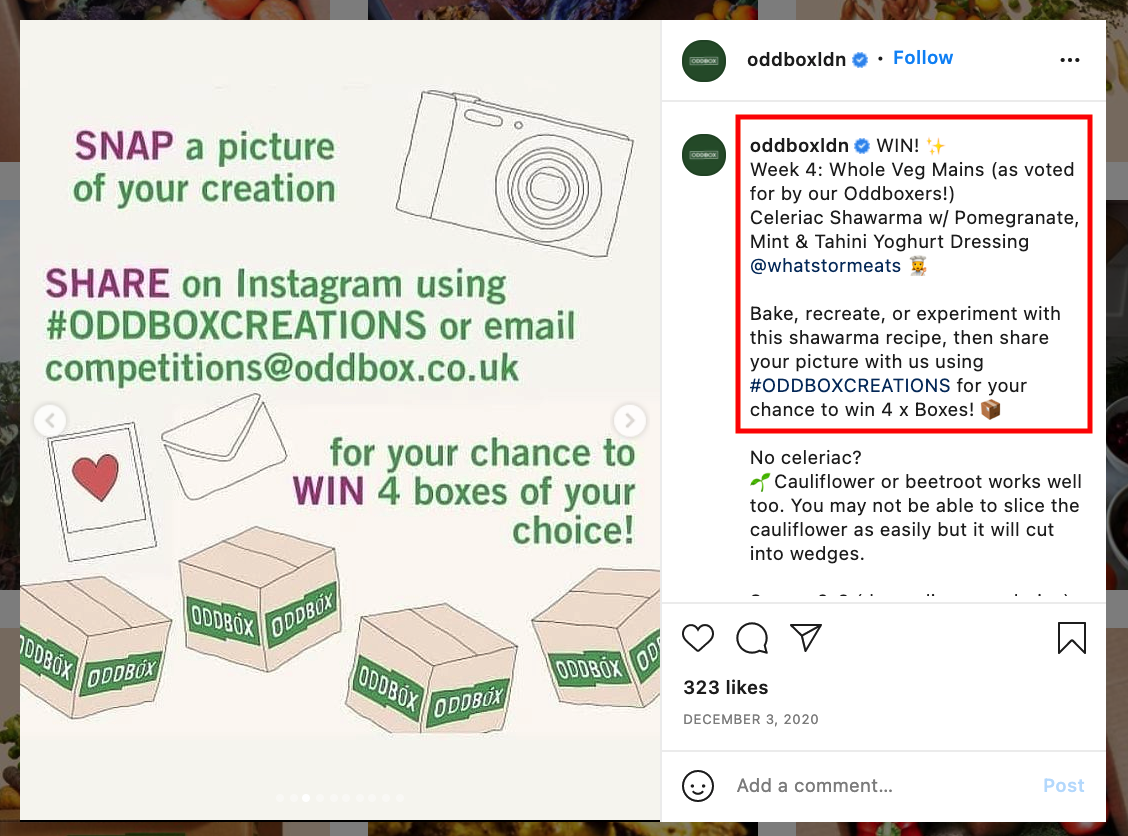
Task: Click oddboxldn avatar beside caption
Action: (x=704, y=155)
